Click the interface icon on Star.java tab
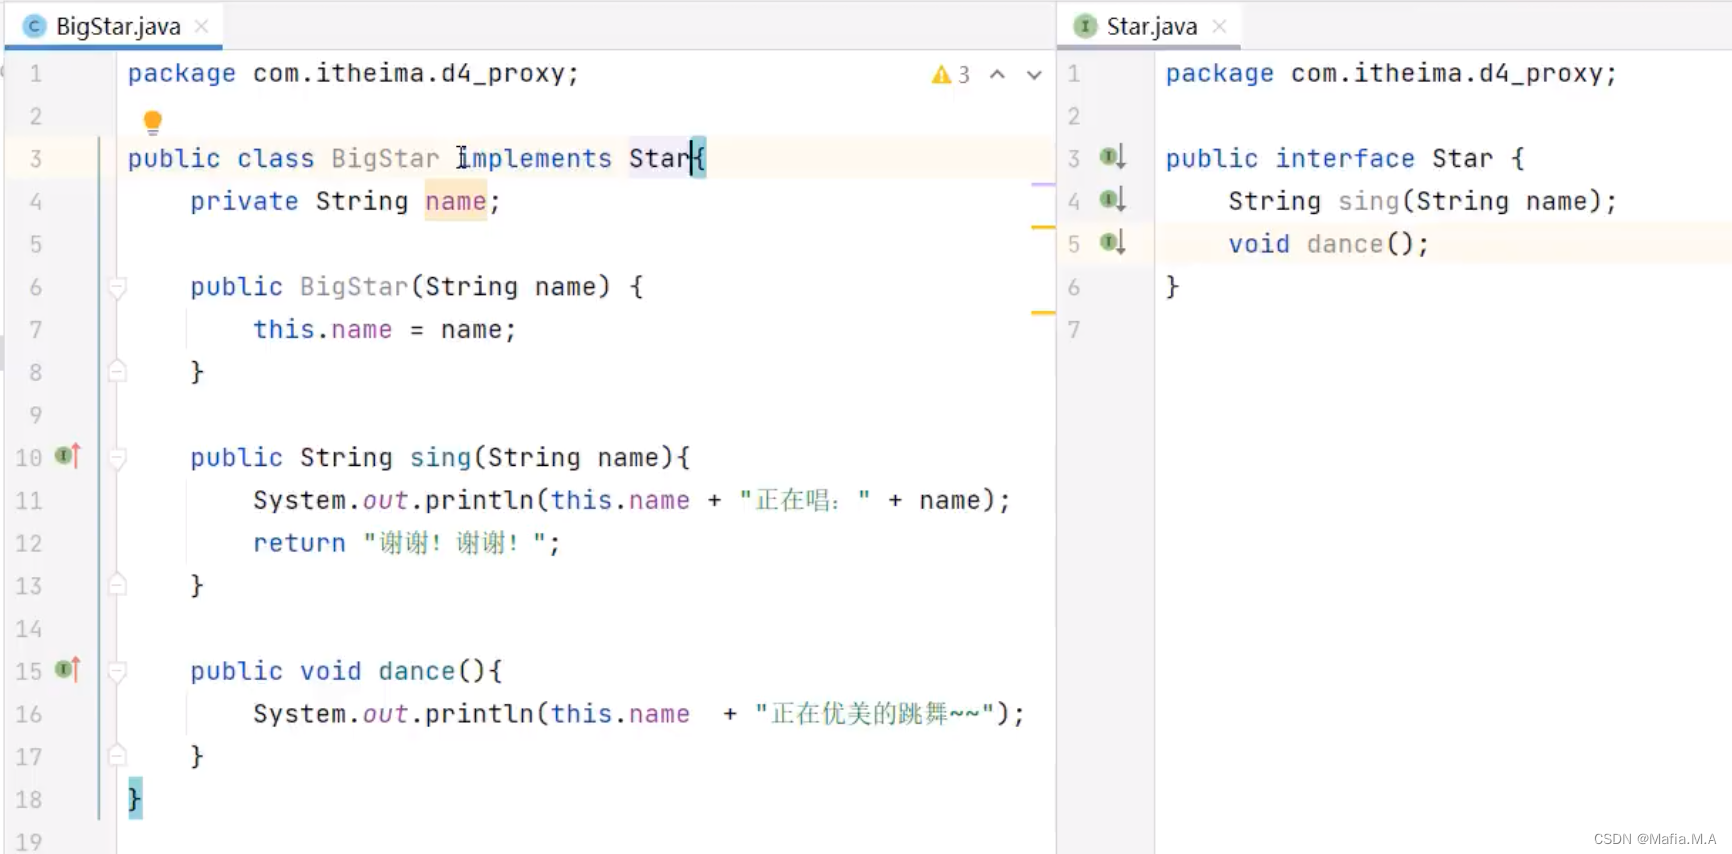Image resolution: width=1732 pixels, height=854 pixels. pos(1085,26)
